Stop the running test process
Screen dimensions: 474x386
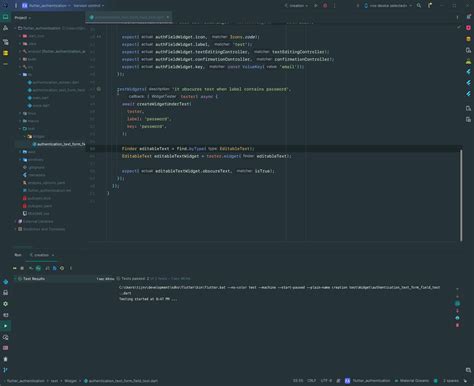(22, 268)
